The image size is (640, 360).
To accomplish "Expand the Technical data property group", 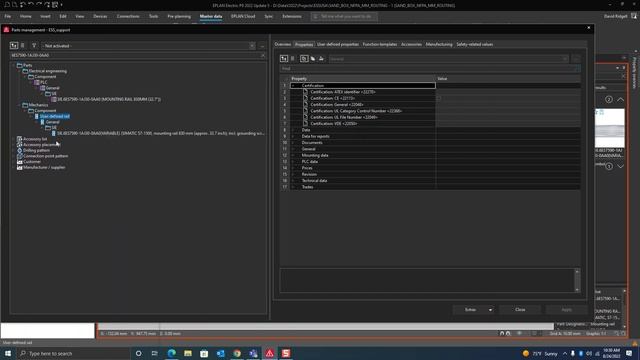I will (x=293, y=181).
